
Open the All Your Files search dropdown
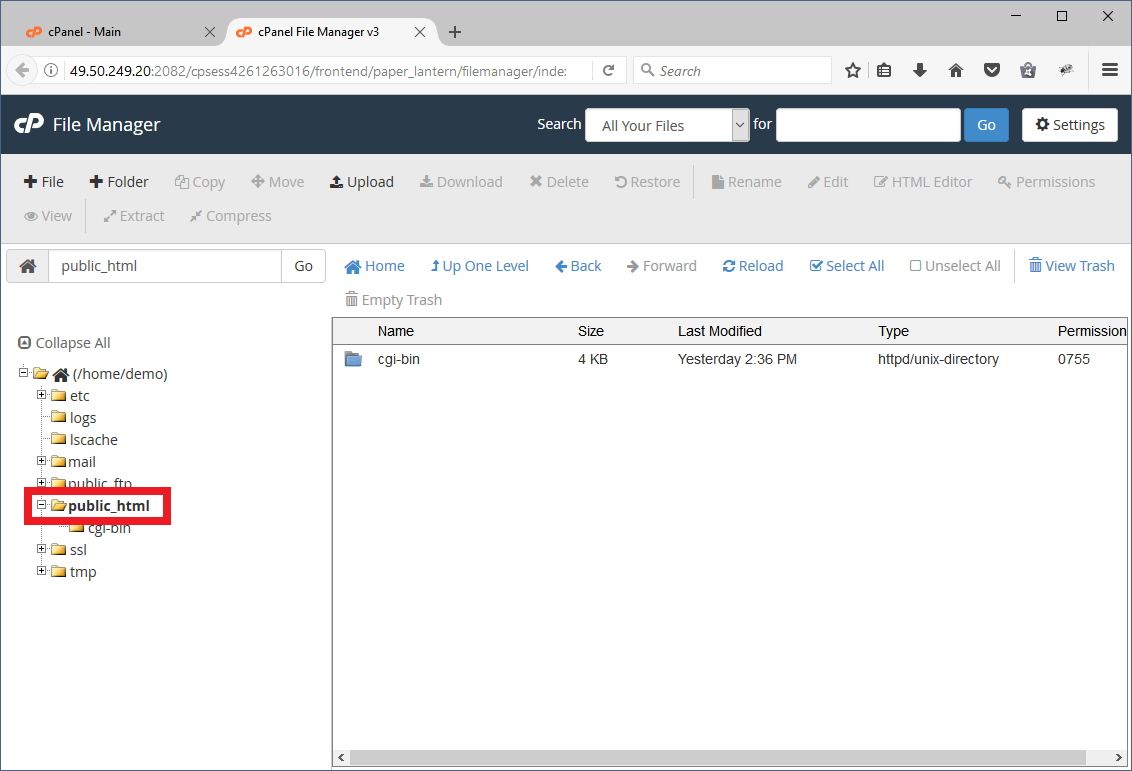point(666,125)
